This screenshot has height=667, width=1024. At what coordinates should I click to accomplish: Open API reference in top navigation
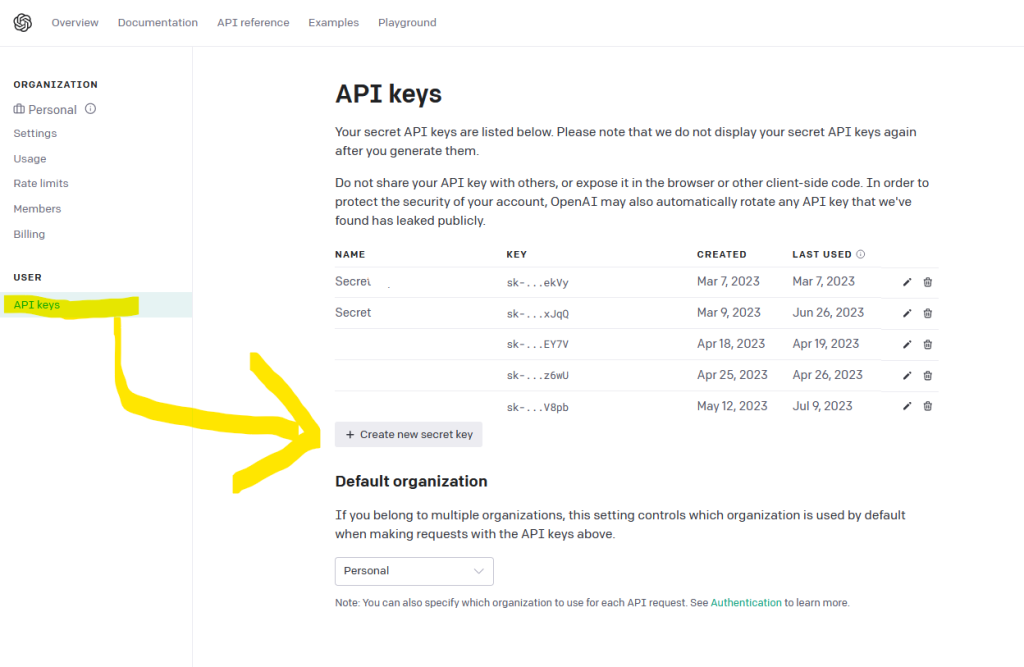pos(253,22)
